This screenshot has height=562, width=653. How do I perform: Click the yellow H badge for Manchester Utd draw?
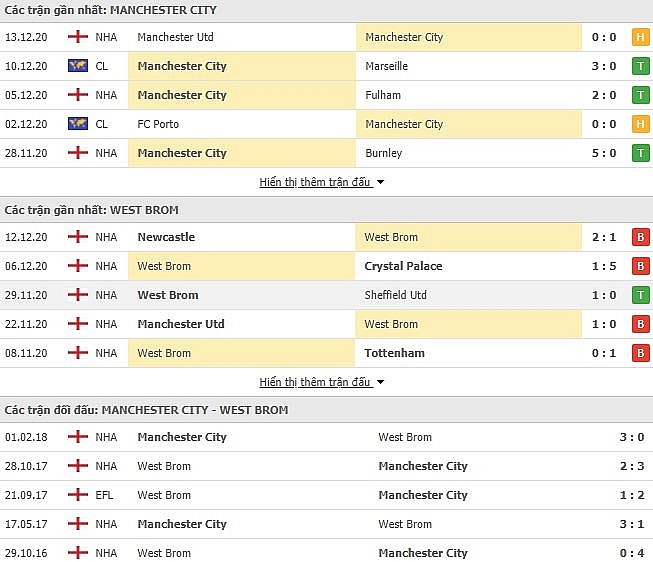pyautogui.click(x=640, y=37)
